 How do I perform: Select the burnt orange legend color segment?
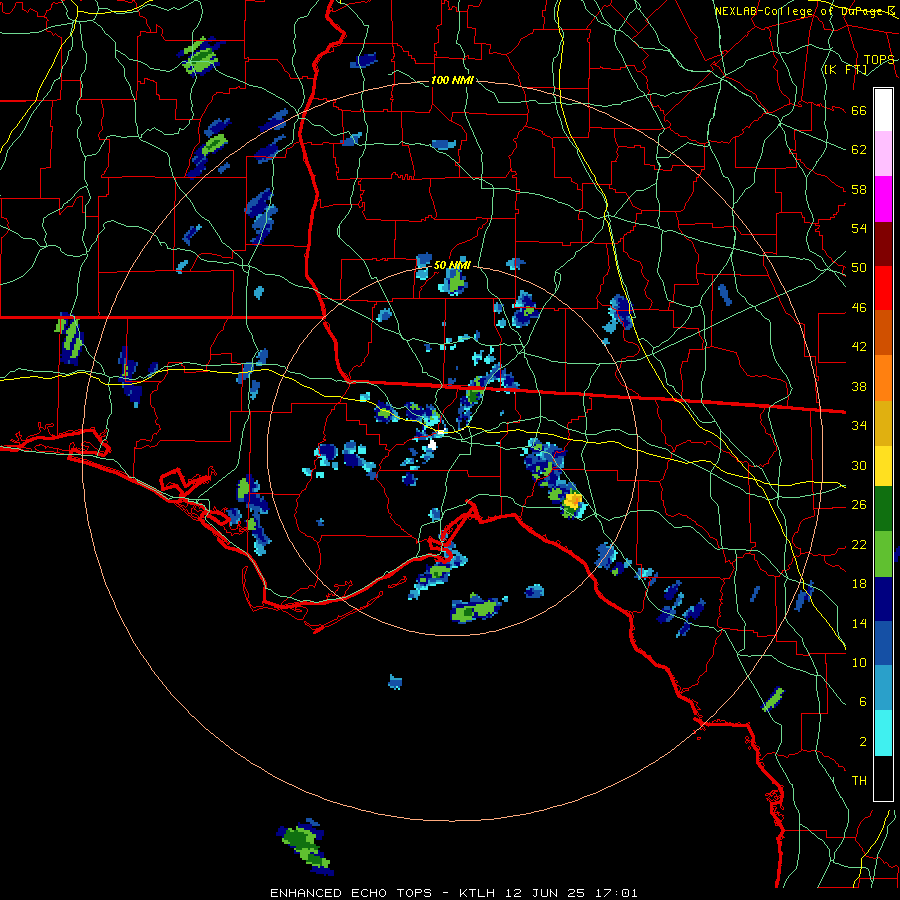click(883, 332)
